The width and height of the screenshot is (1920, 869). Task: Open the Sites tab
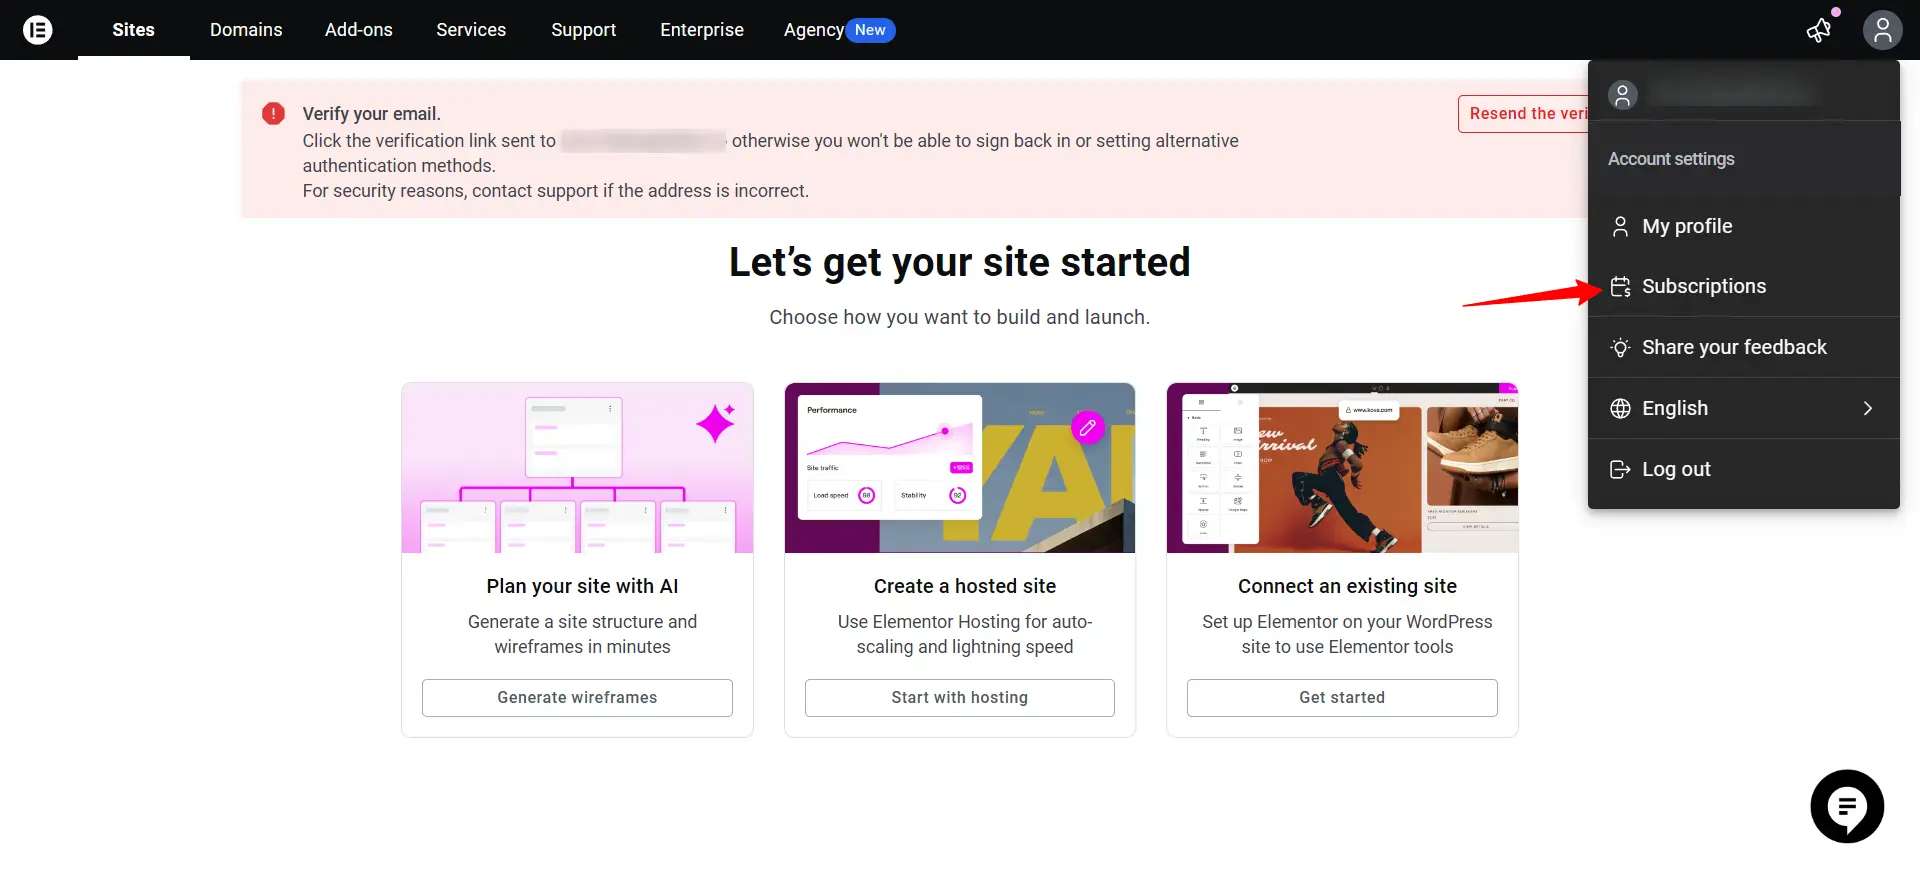[x=134, y=30]
